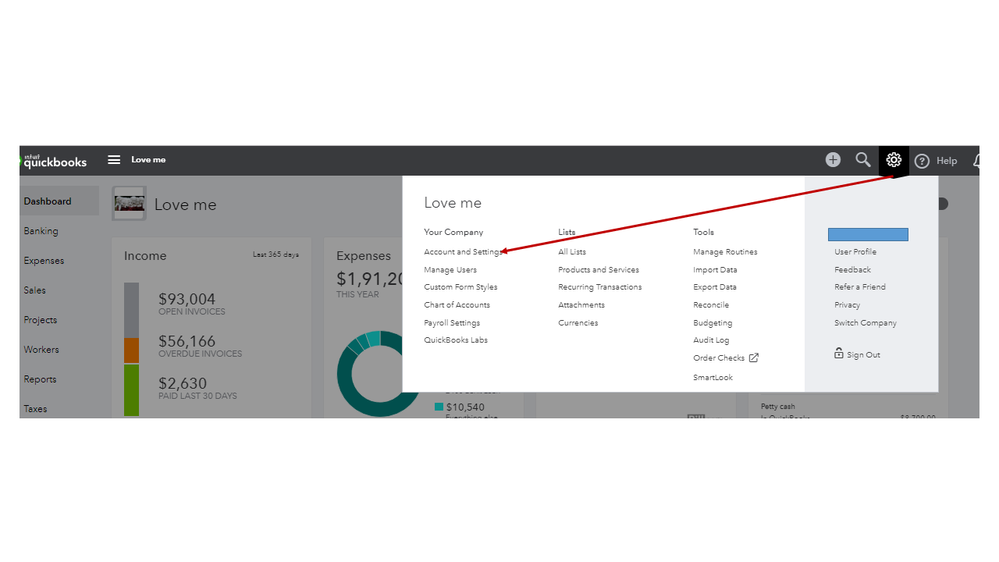Open Manage Routines tool
Image resolution: width=999 pixels, height=562 pixels.
coord(725,252)
